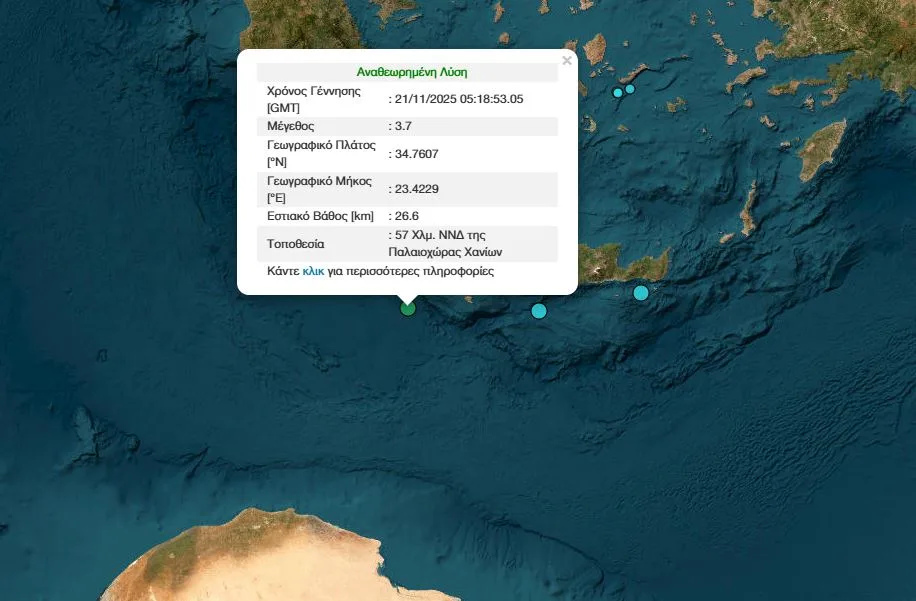
Task: Click the "Αναθεωρημένη Λύση" popup header
Action: [x=411, y=72]
